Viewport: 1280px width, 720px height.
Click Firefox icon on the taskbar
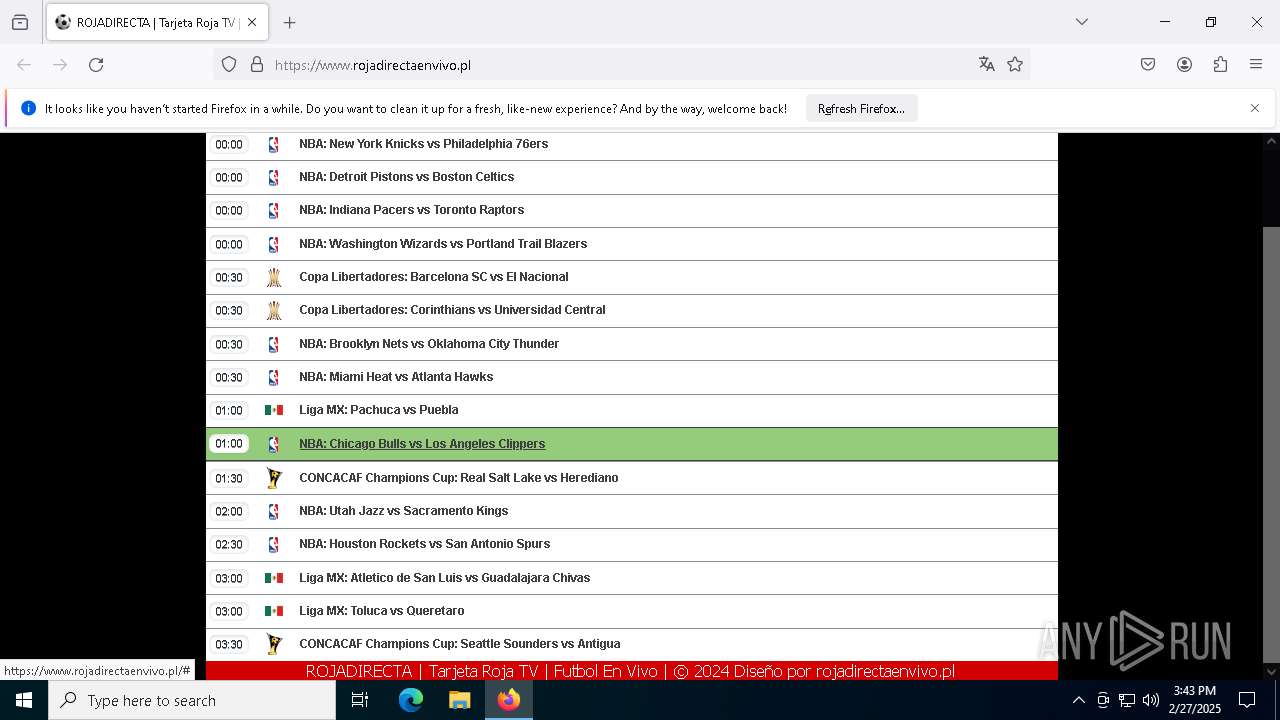pyautogui.click(x=508, y=700)
